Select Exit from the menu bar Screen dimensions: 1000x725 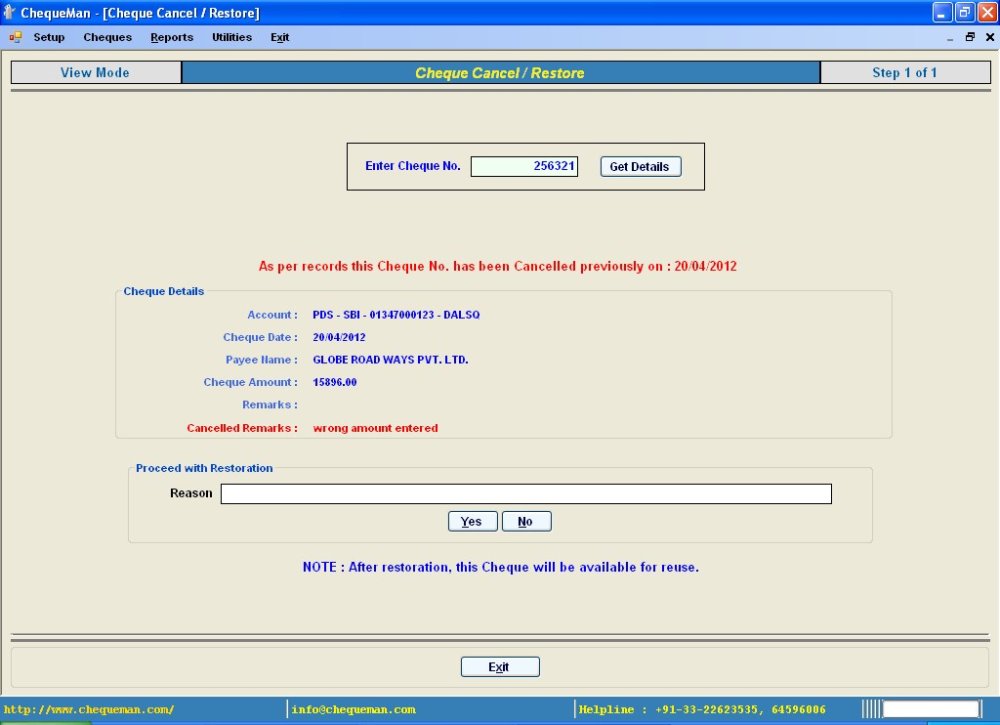(x=279, y=37)
